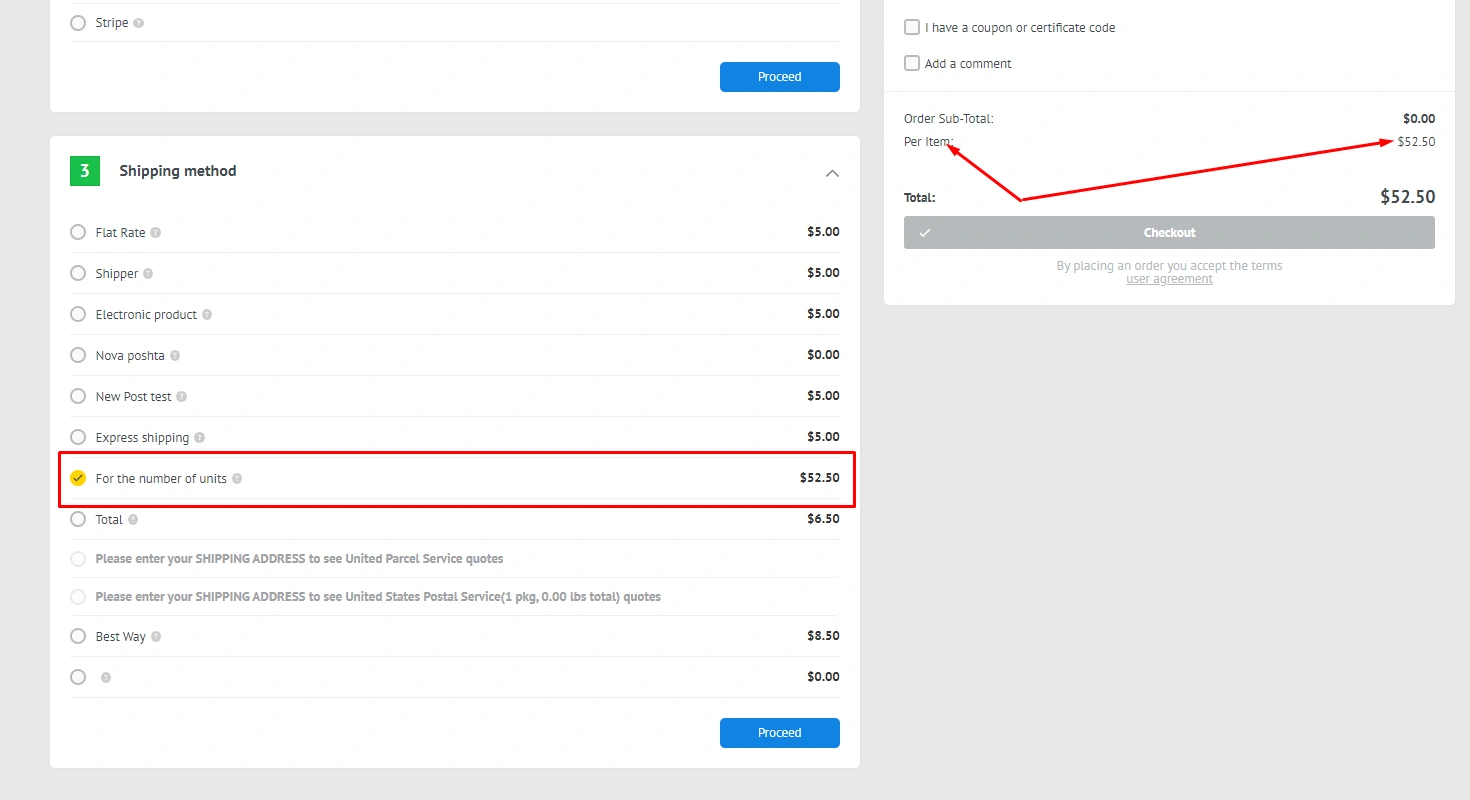The image size is (1470, 800).
Task: Click help icon beside Total shipping option
Action: click(133, 520)
